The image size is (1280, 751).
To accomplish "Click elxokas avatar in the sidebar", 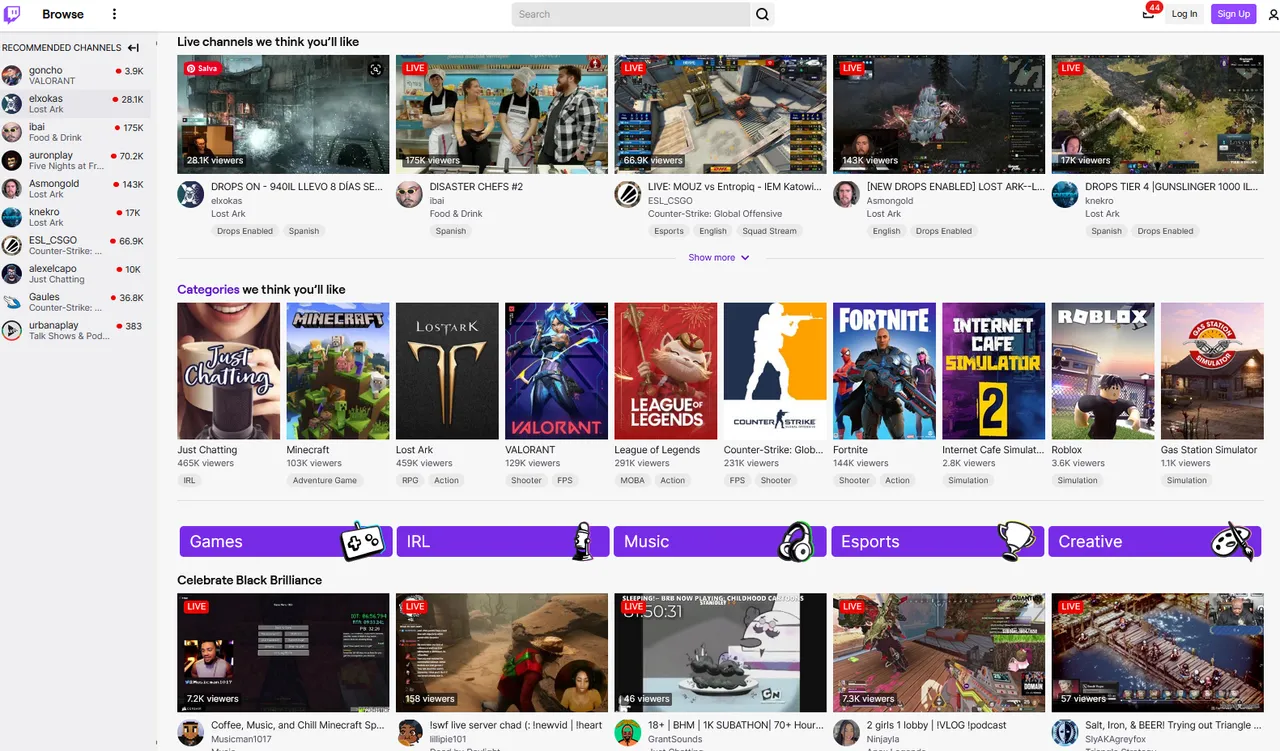I will coord(12,104).
